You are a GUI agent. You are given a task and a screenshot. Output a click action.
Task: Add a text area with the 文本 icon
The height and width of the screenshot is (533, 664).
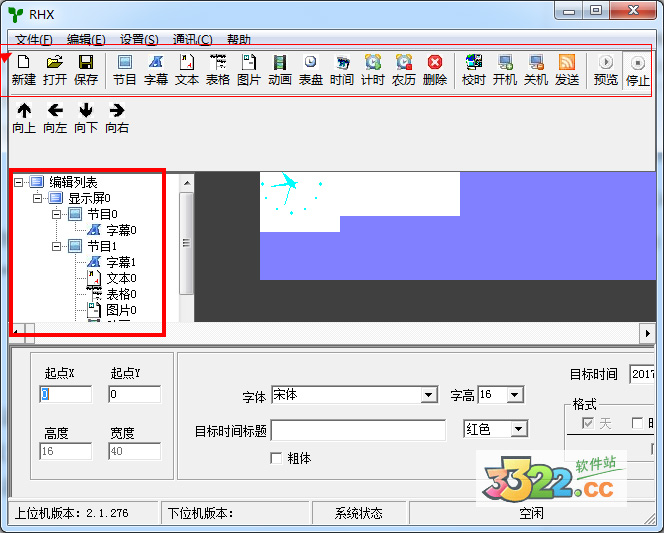(187, 70)
